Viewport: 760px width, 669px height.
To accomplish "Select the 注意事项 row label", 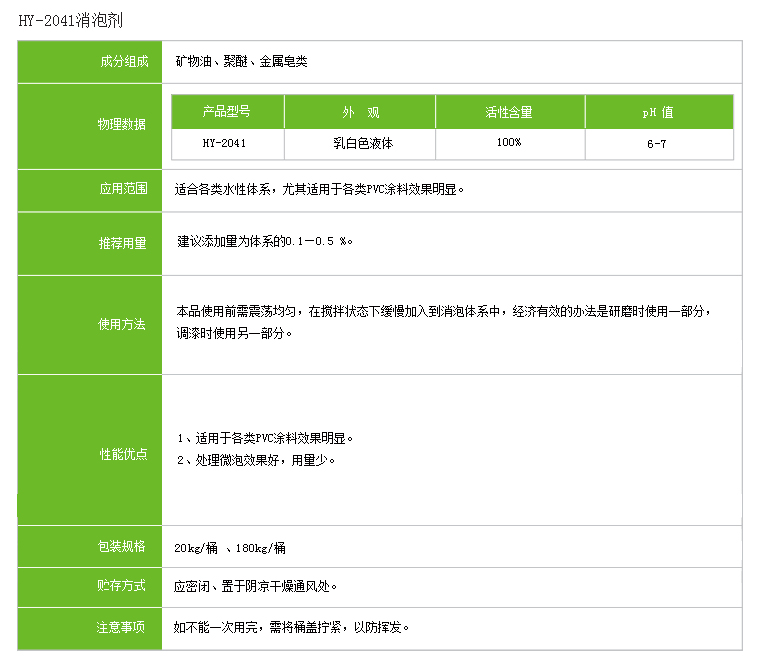I will coord(122,628).
